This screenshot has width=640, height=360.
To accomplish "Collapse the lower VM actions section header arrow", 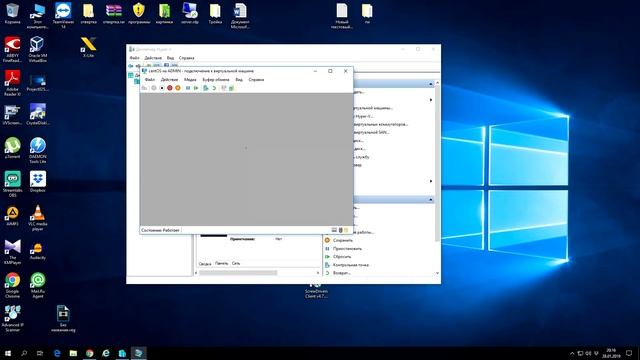I will 431,200.
